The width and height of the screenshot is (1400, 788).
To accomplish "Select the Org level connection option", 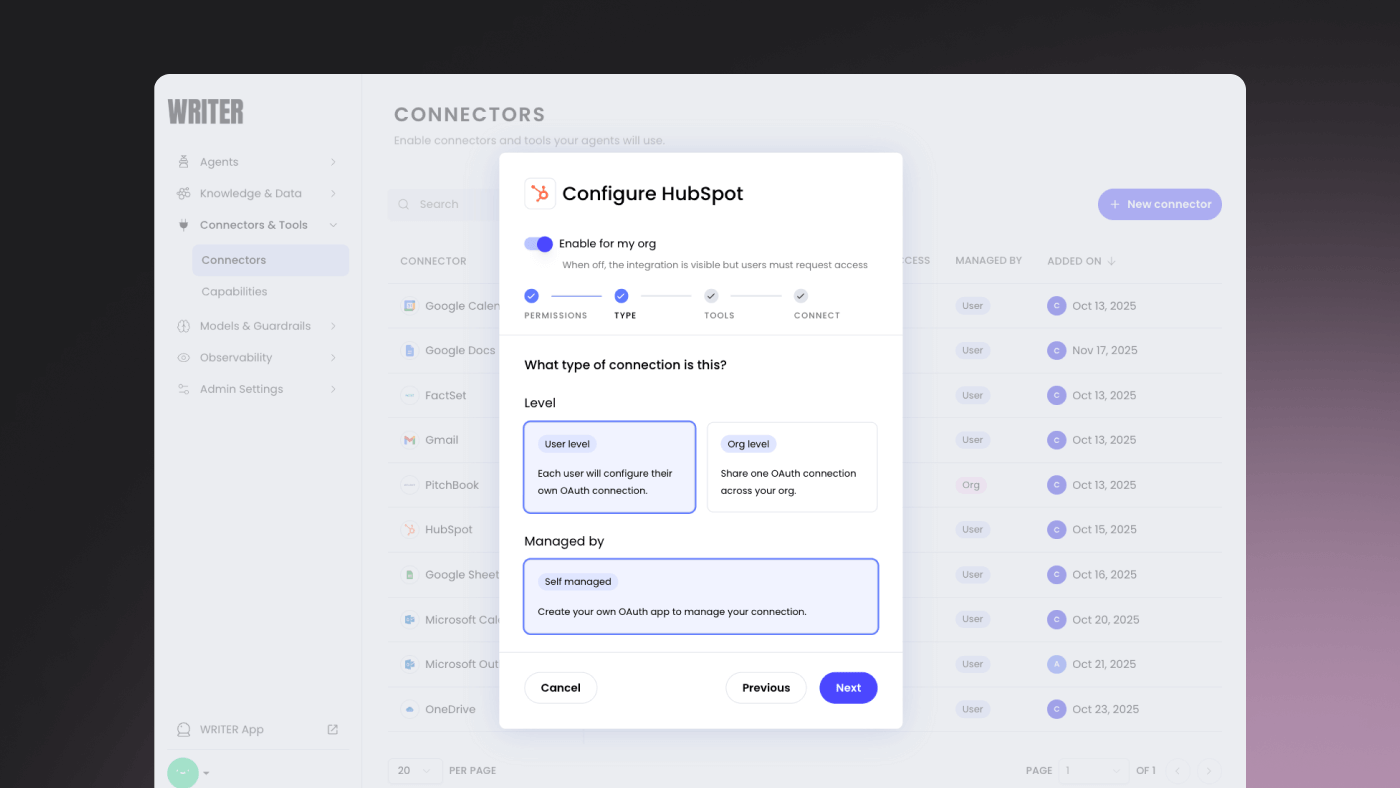I will (791, 467).
